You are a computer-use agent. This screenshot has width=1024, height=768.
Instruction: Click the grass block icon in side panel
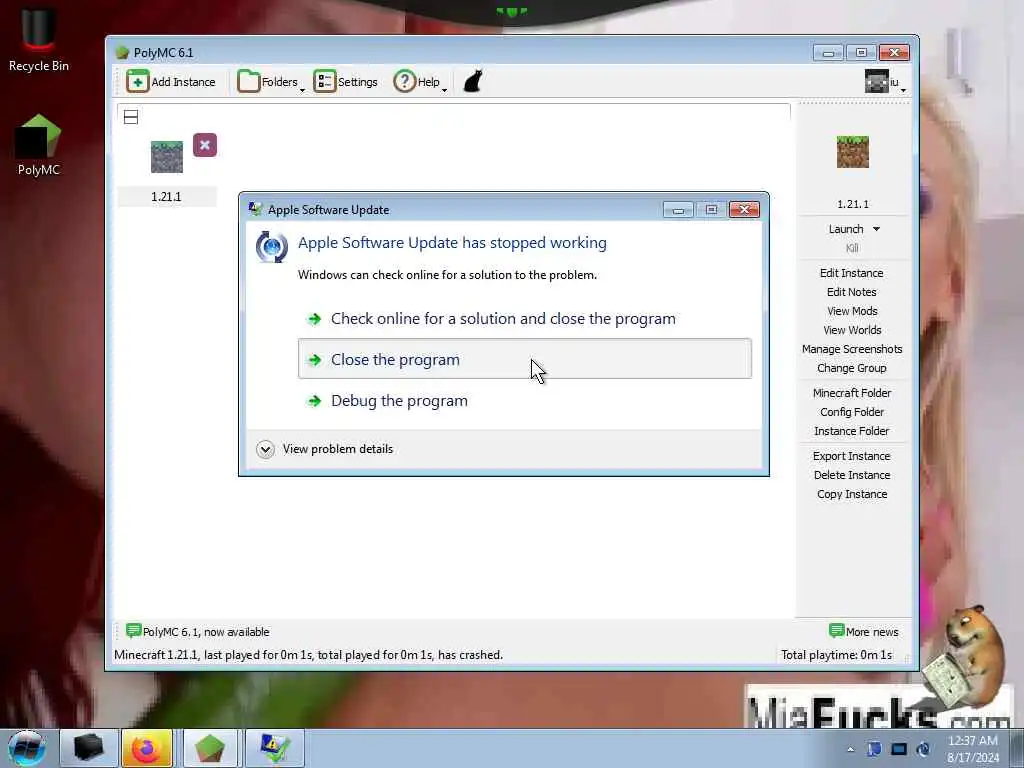click(852, 152)
